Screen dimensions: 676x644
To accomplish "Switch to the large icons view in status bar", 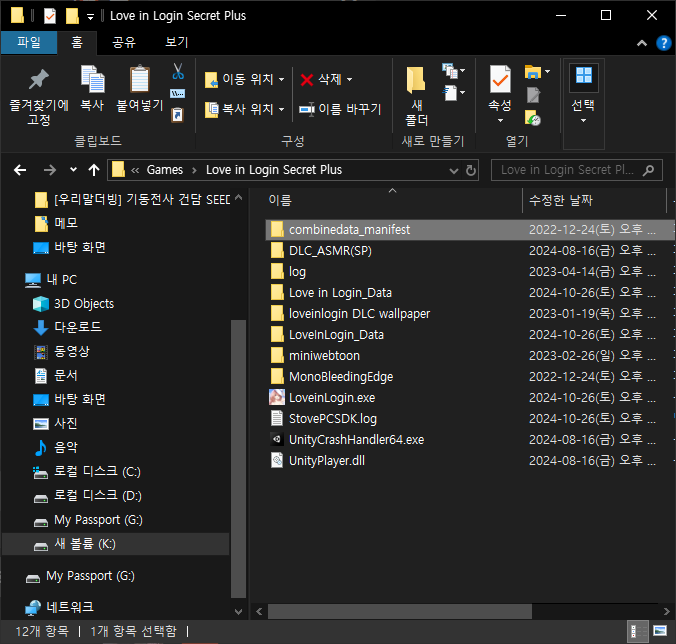I will coord(658,632).
